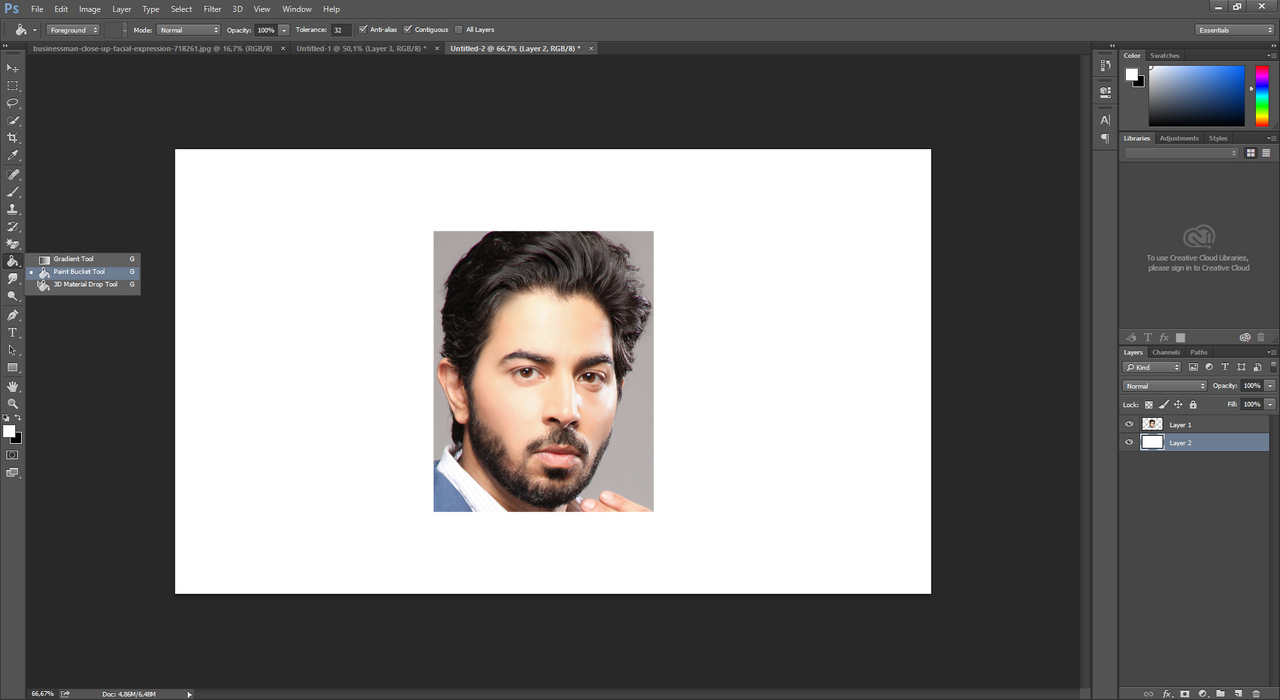Pick the Eyedropper tool
Screen dimensions: 1280x700
(x=13, y=156)
